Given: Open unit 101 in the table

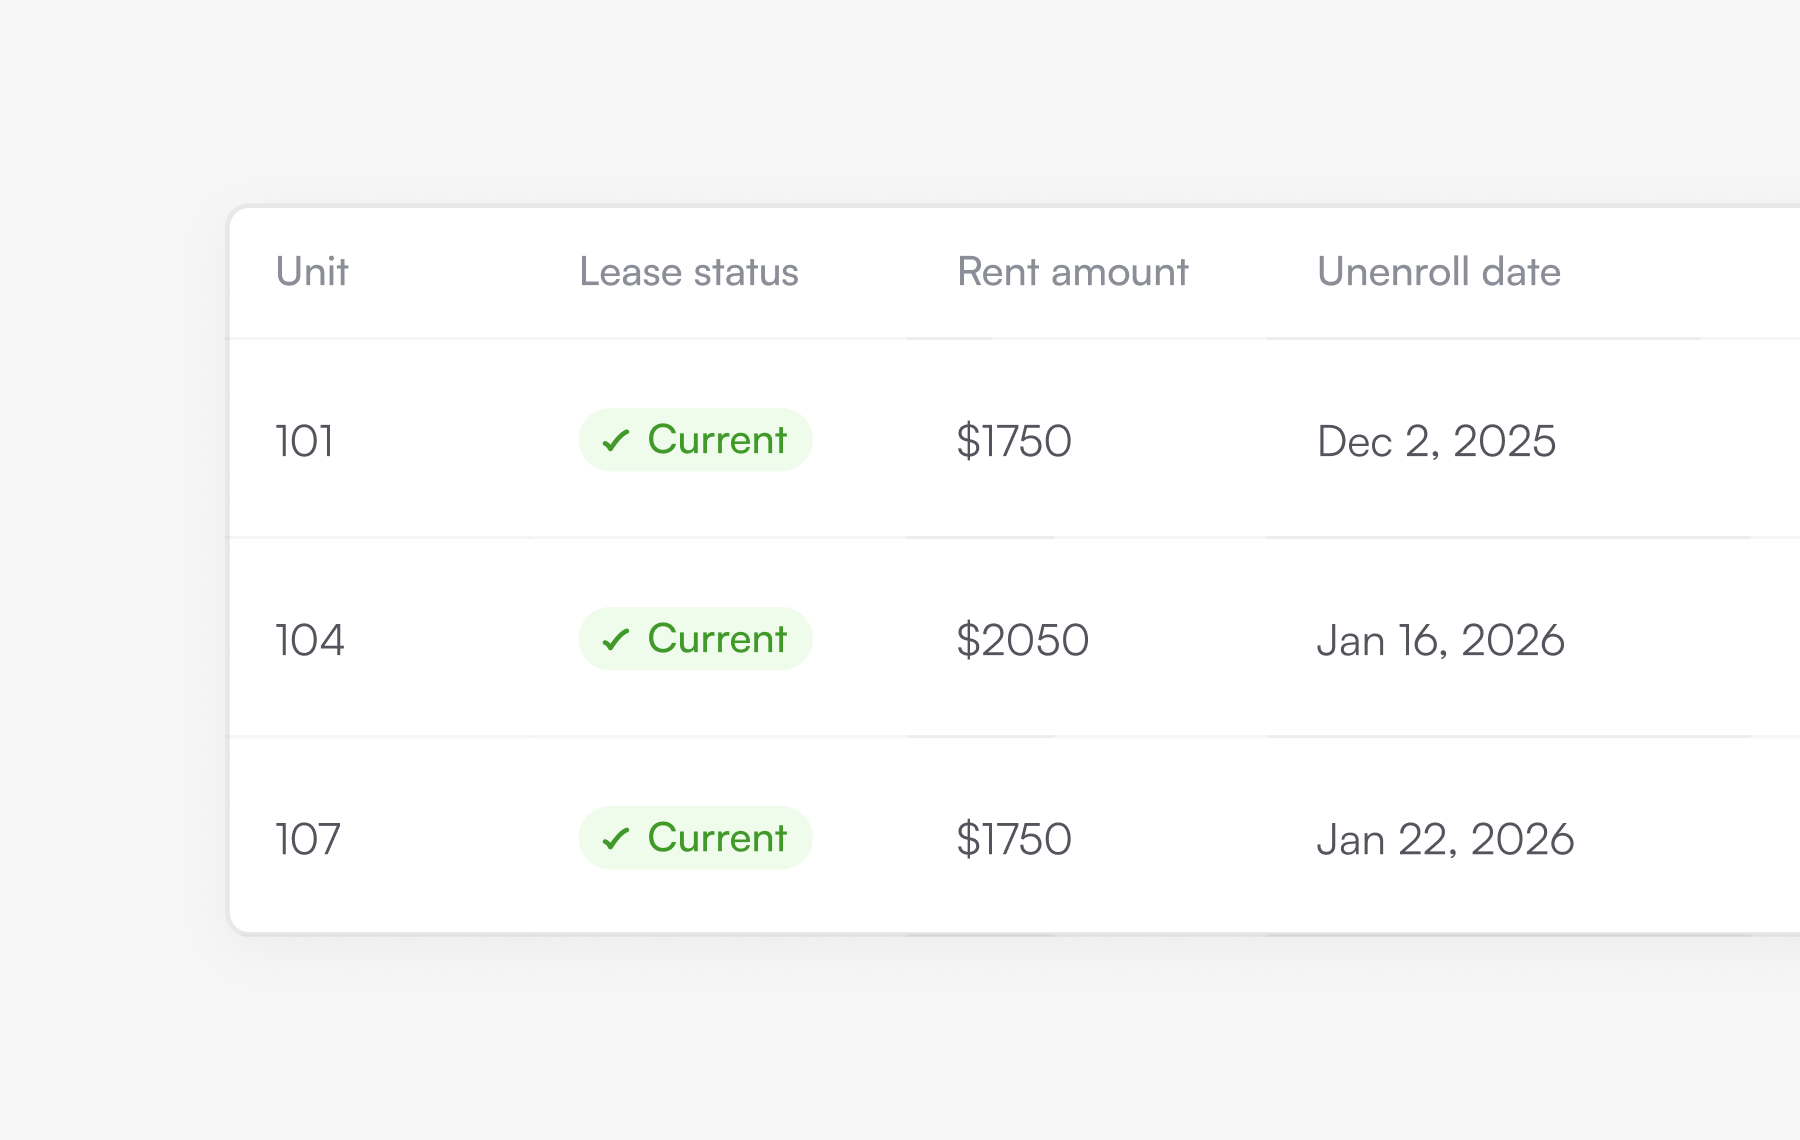Looking at the screenshot, I should click(305, 441).
